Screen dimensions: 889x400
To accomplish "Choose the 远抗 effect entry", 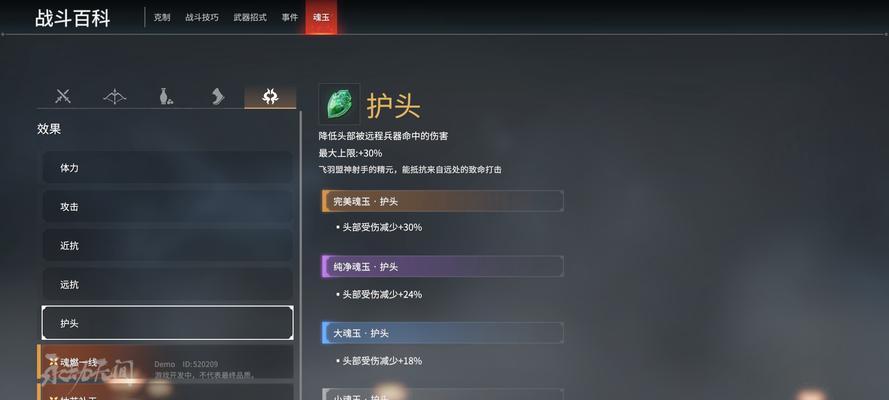I will (x=168, y=284).
